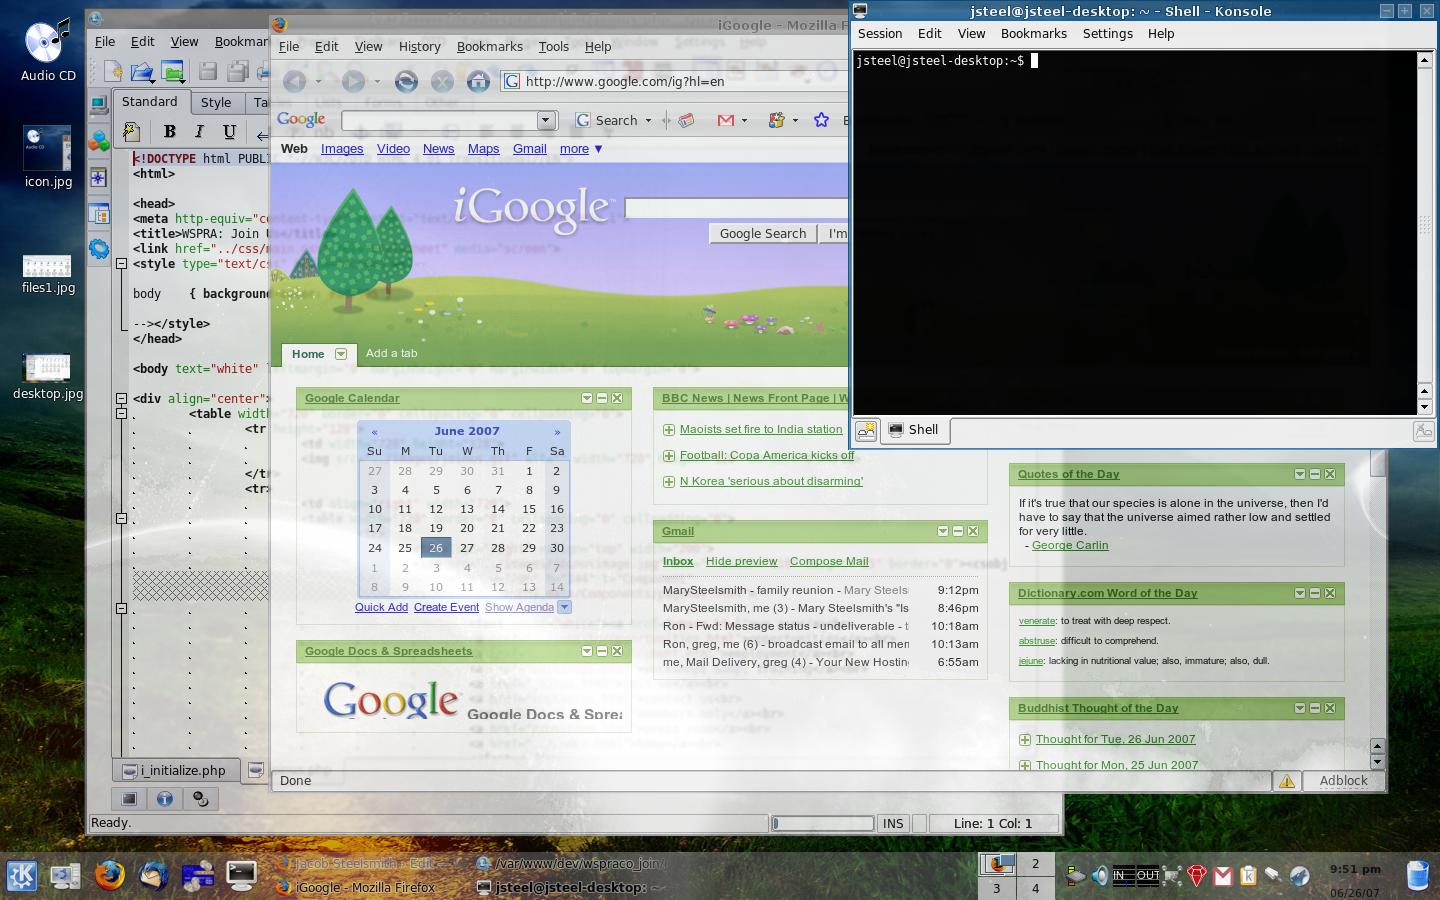This screenshot has height=900, width=1440.
Task: Click the iGoogle main search input field
Action: 736,207
